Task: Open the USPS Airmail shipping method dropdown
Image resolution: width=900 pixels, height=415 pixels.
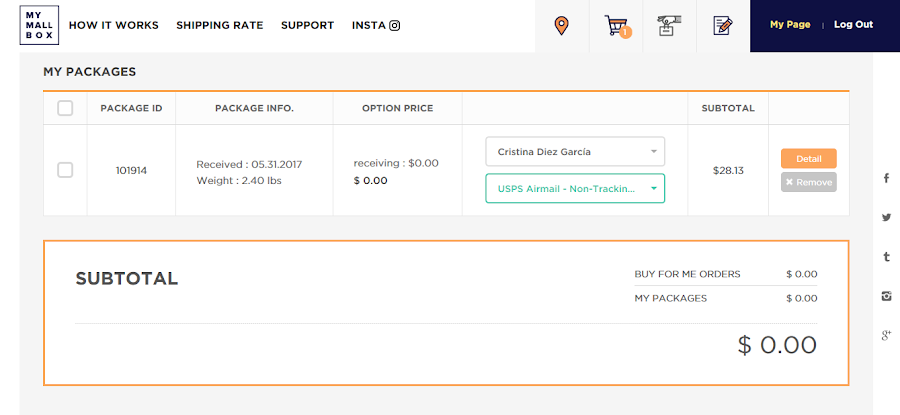Action: tap(575, 188)
